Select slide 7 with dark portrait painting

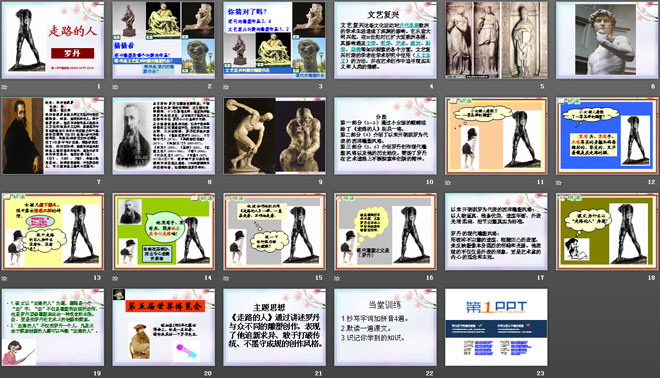point(53,136)
